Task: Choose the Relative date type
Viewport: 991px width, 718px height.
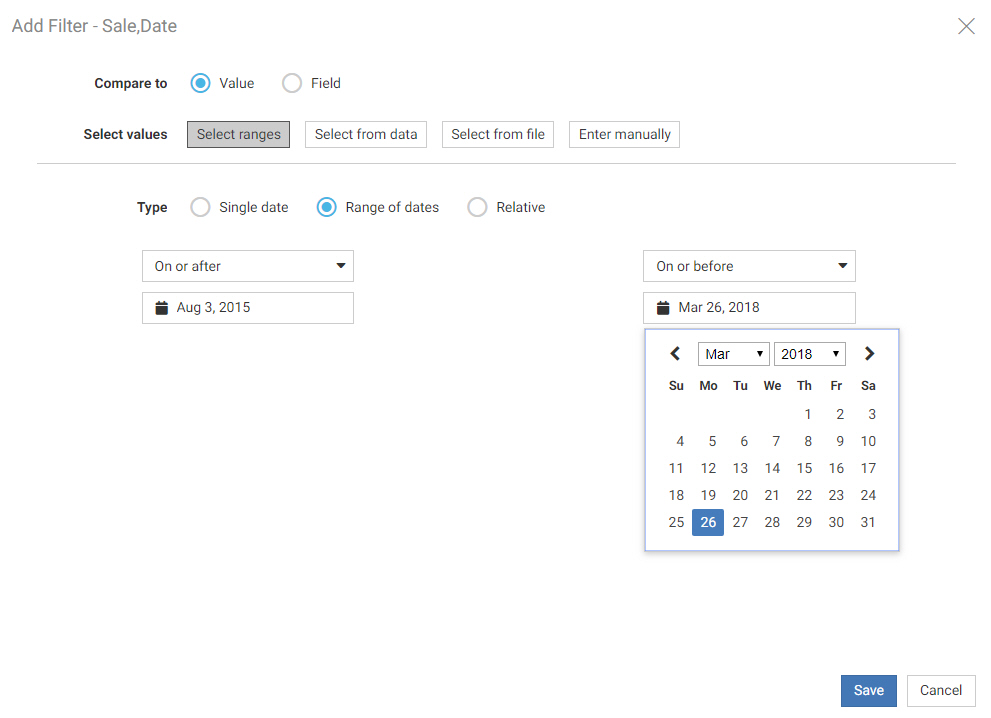Action: coord(477,207)
